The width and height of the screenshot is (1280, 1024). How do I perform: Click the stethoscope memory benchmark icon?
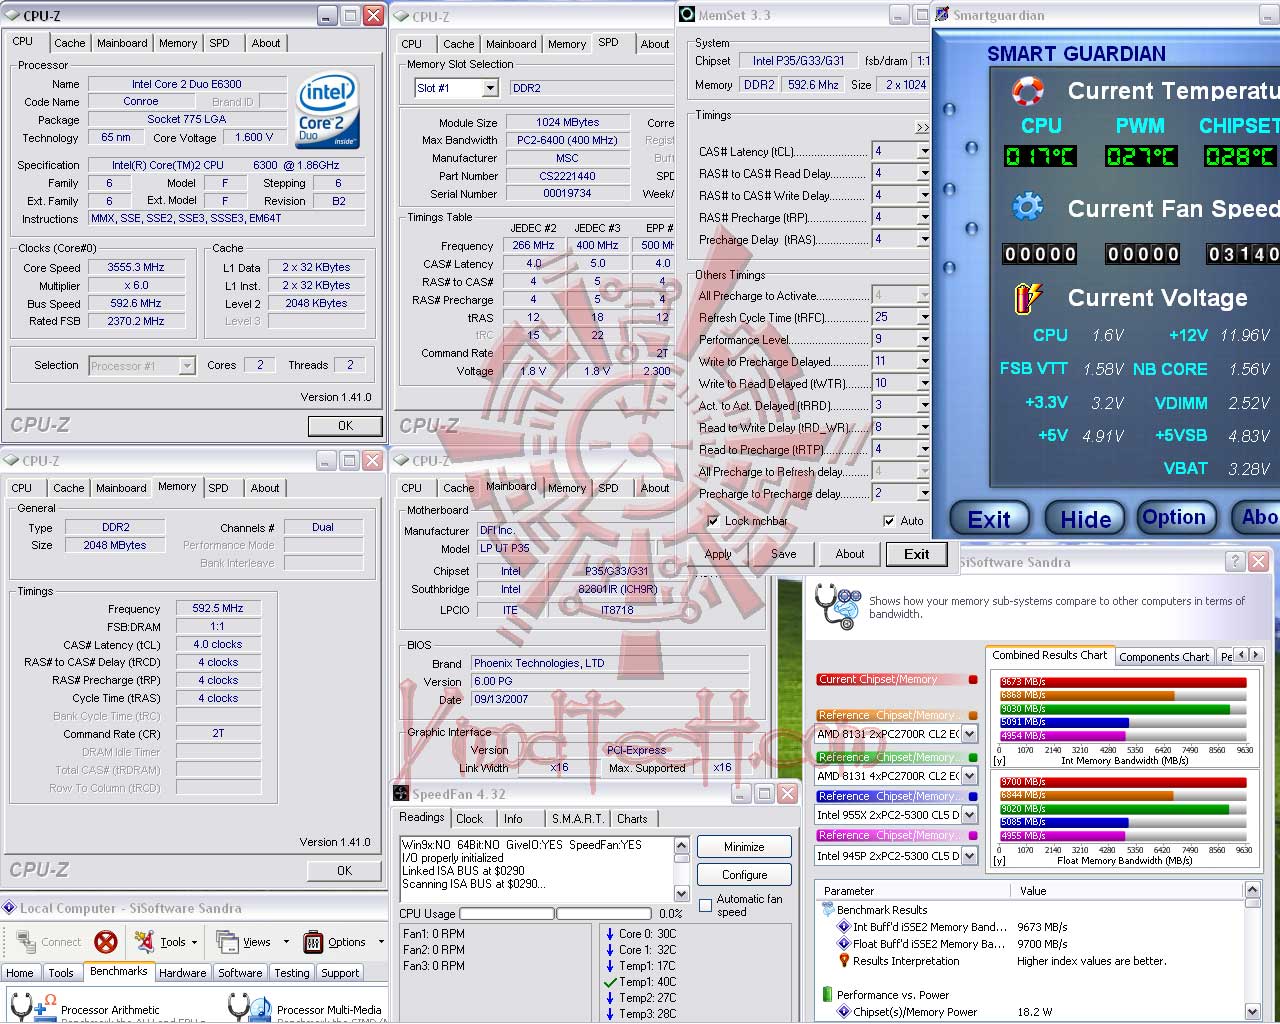tap(837, 607)
